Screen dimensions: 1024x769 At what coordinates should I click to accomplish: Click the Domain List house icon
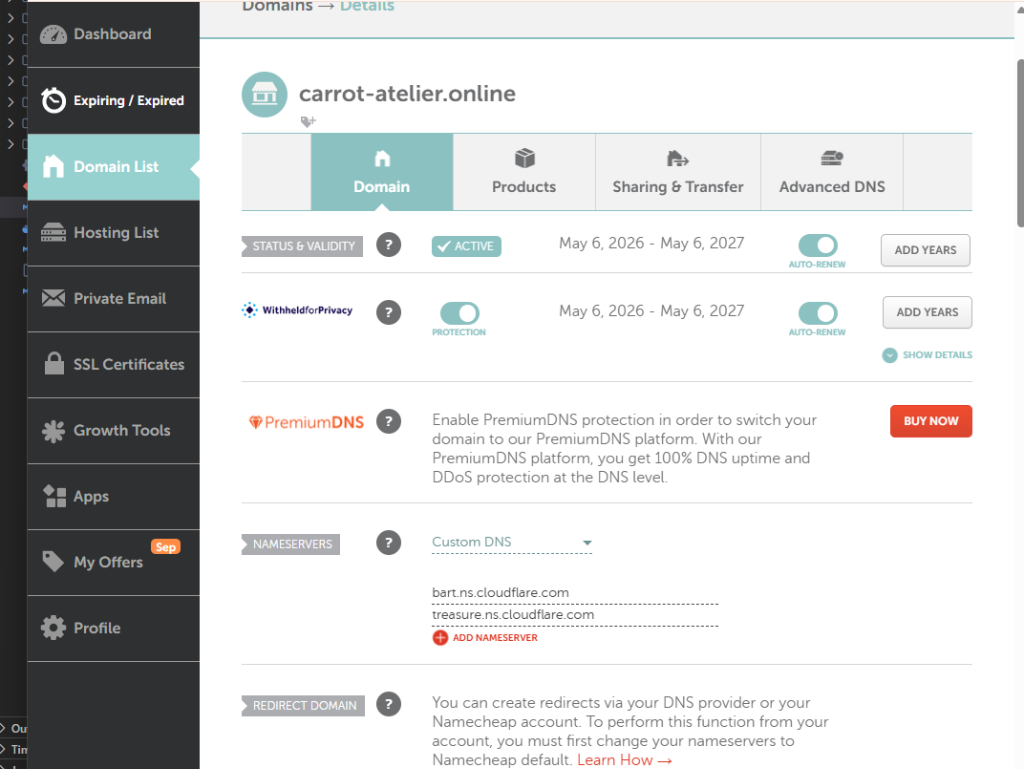53,166
